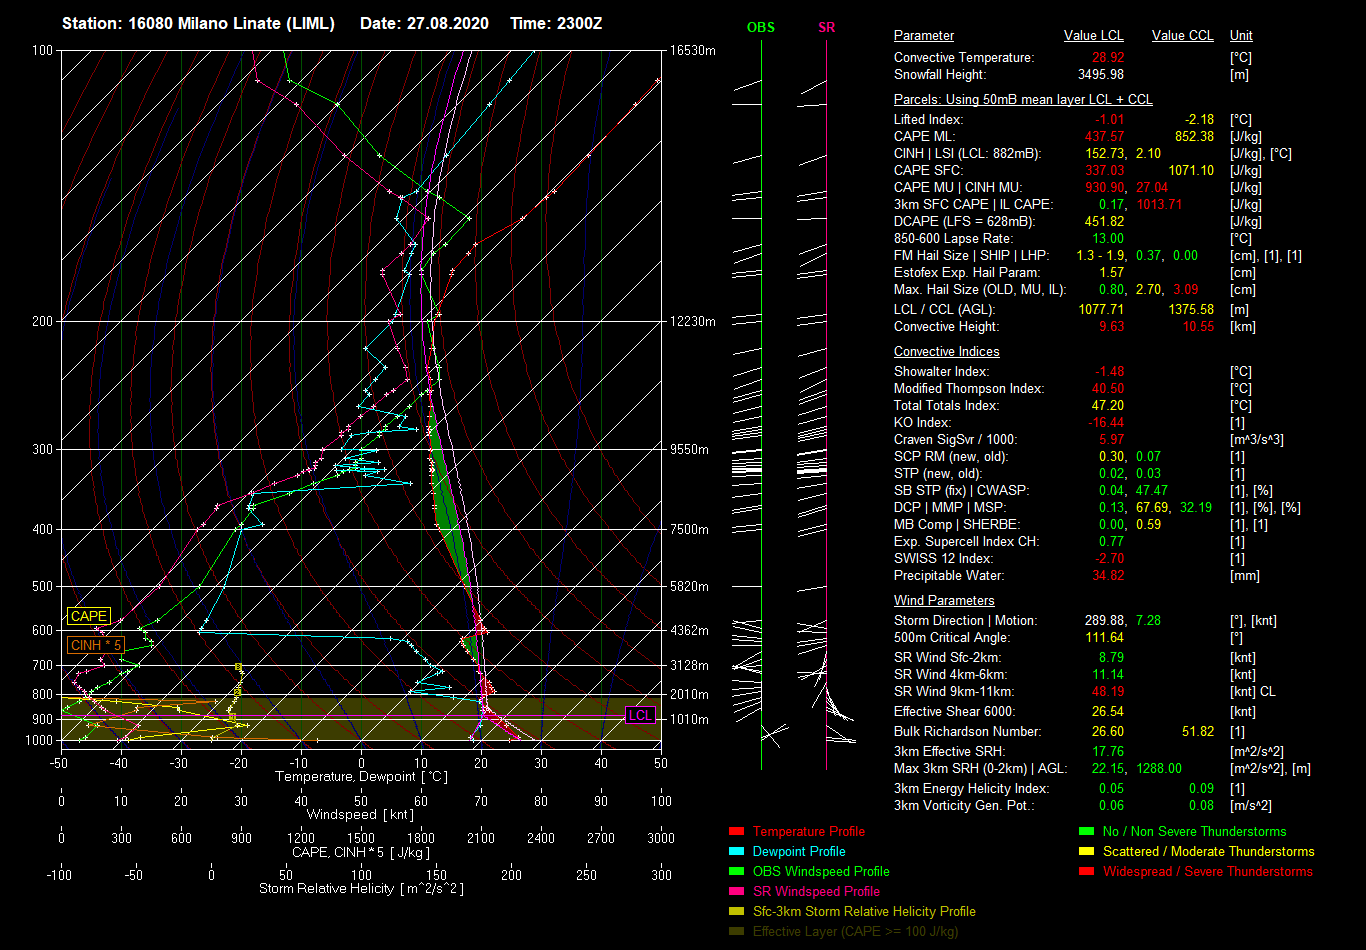Click the Parcels: Using 50mB mean layer heading
The width and height of the screenshot is (1366, 950).
1022,100
